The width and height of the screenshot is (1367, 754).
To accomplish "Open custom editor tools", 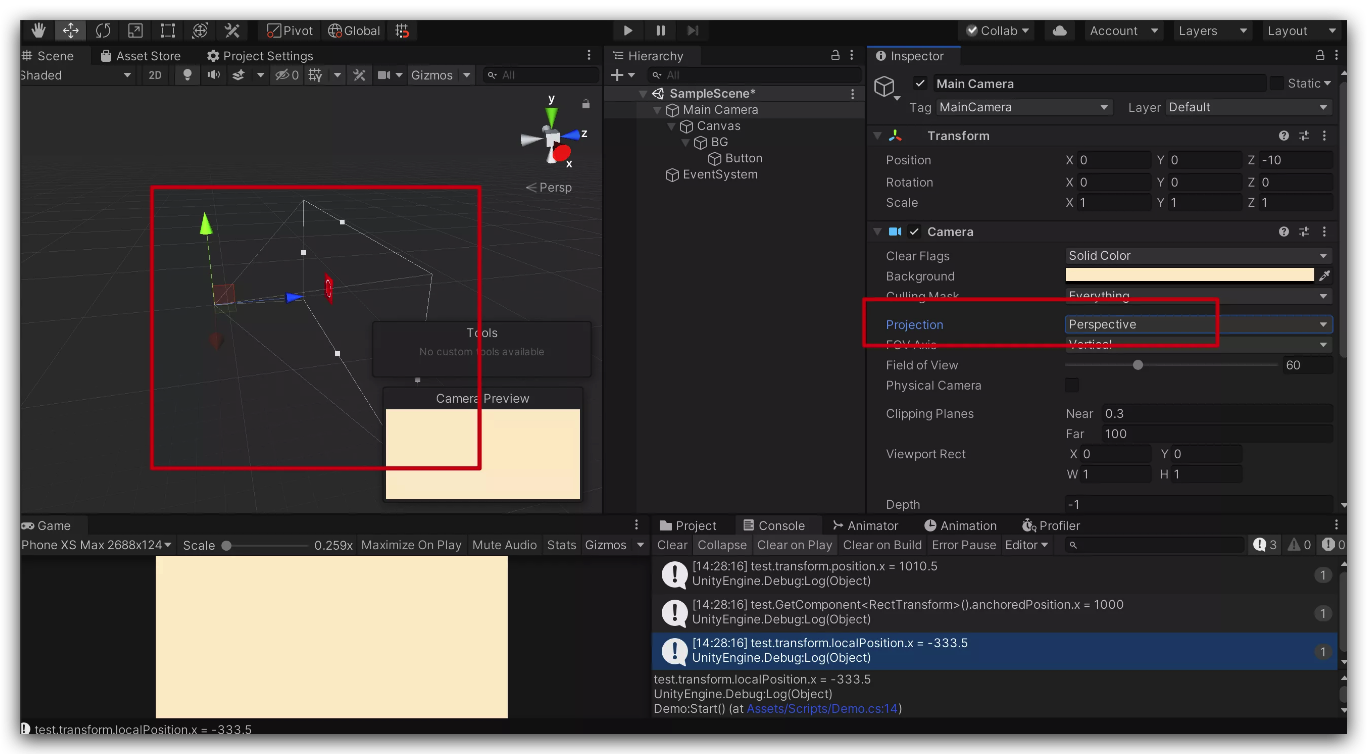I will pyautogui.click(x=231, y=31).
